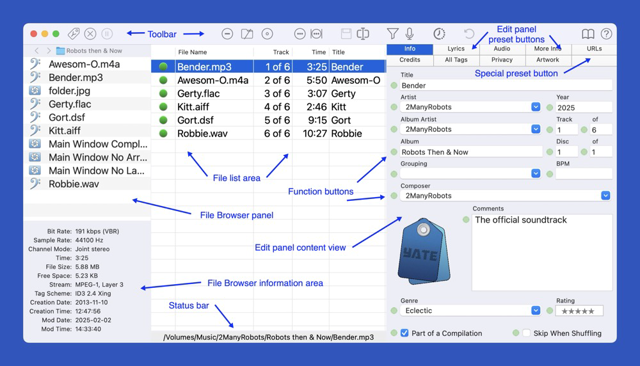640x366 pixels.
Task: Click the Robots then & Now folder path
Action: click(89, 51)
